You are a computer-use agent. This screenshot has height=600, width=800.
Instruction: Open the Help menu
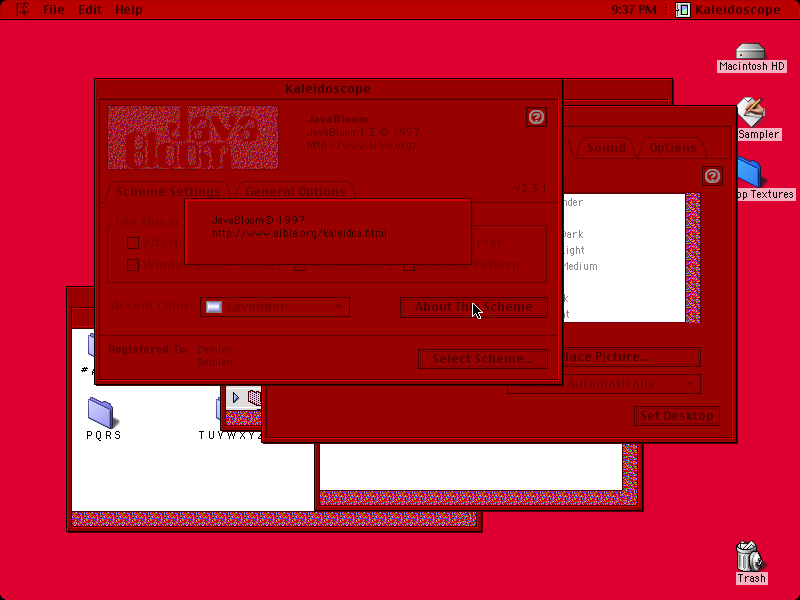click(x=129, y=10)
